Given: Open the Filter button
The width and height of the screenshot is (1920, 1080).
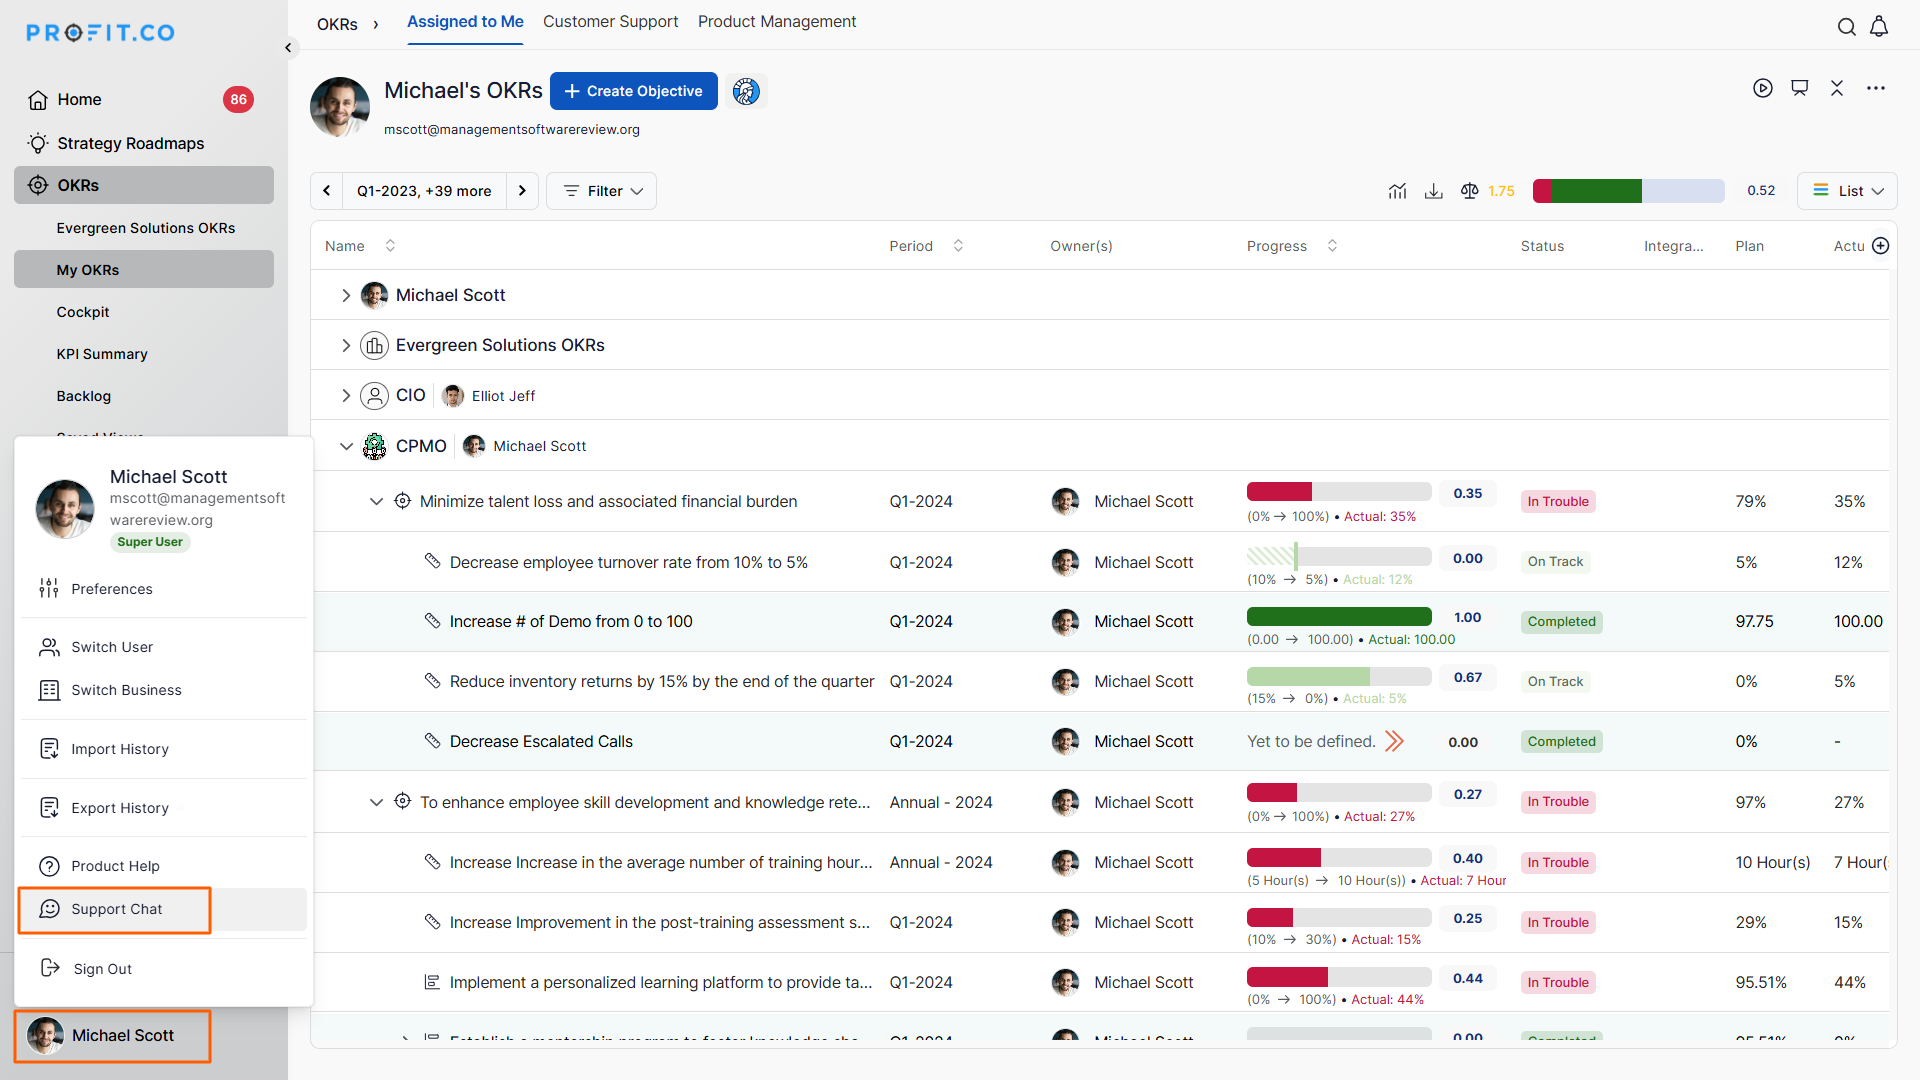Looking at the screenshot, I should 601,191.
